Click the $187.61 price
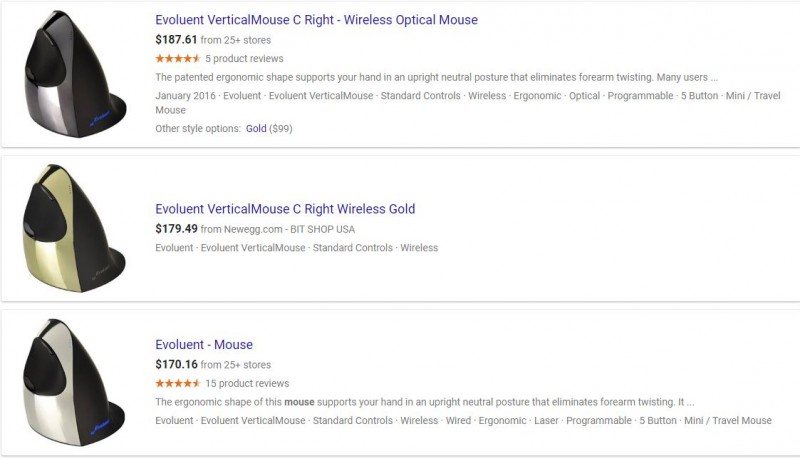The image size is (800, 459). coord(176,40)
